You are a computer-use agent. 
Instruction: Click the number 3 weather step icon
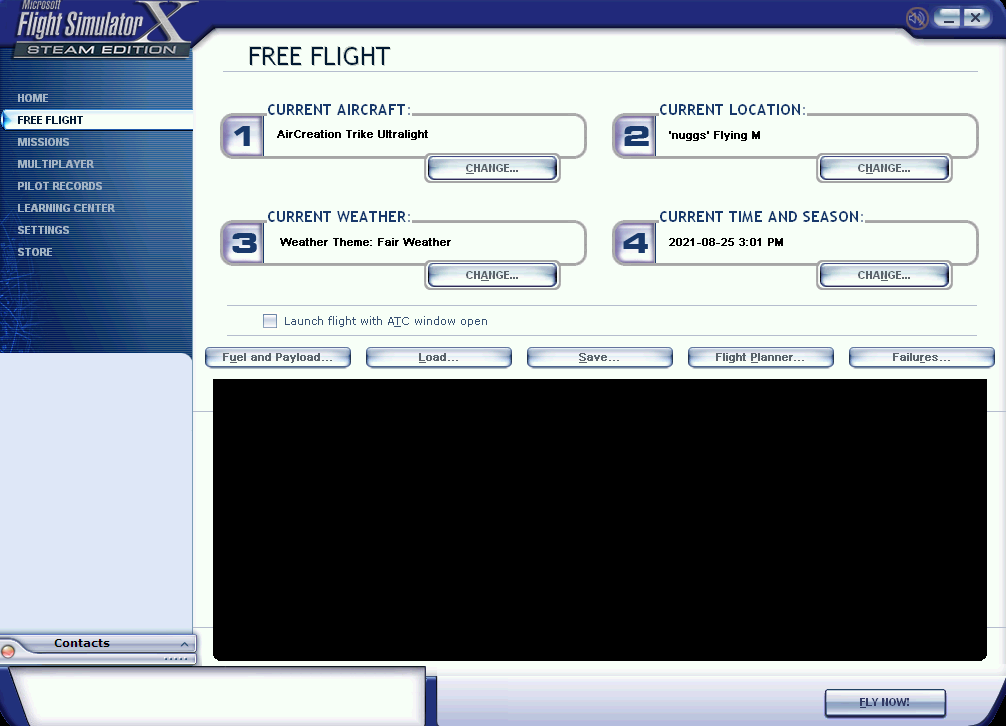[x=242, y=243]
